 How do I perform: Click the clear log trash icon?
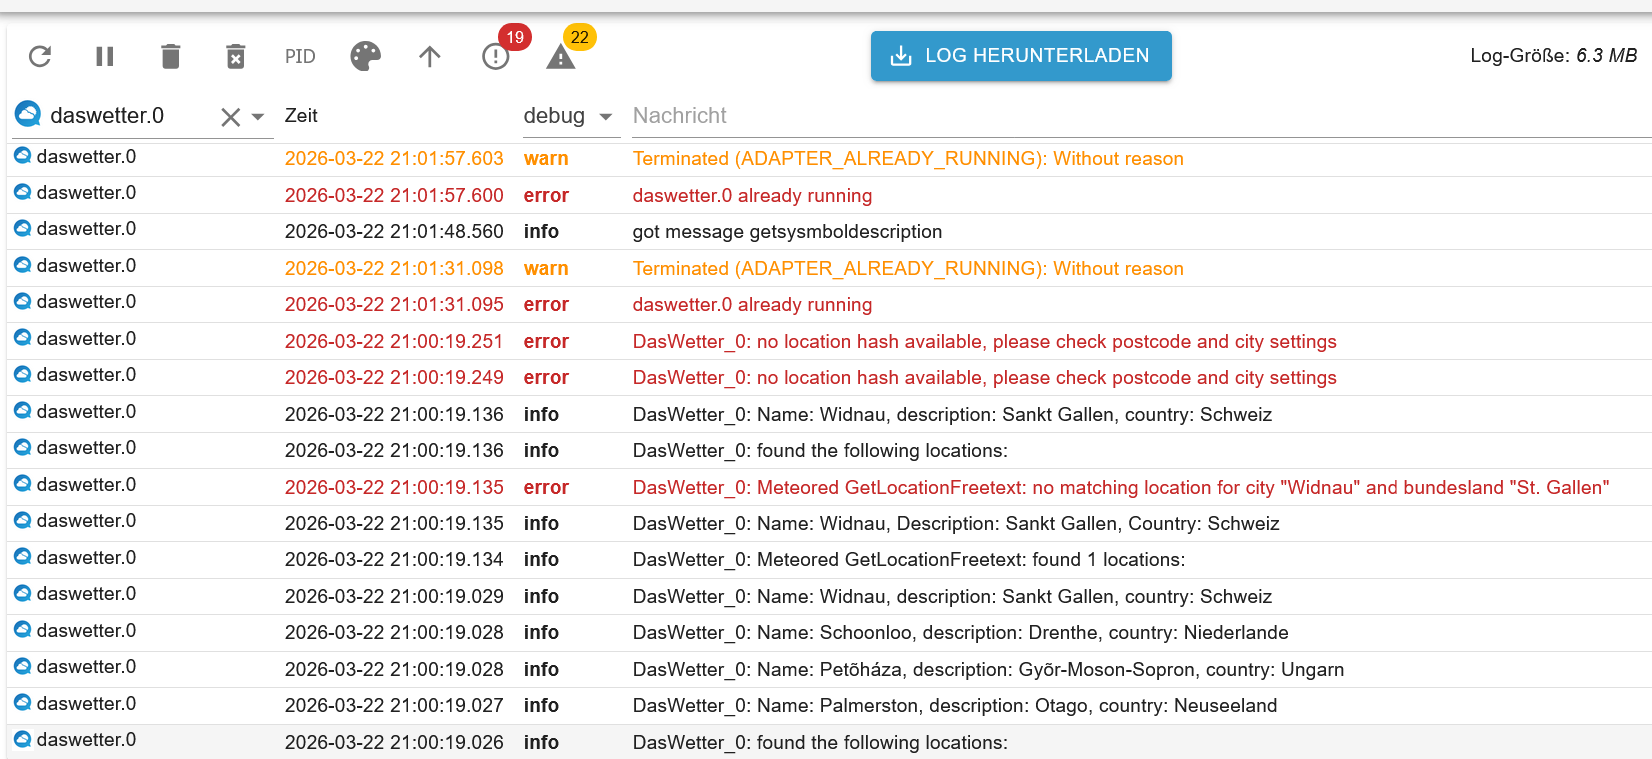[171, 56]
